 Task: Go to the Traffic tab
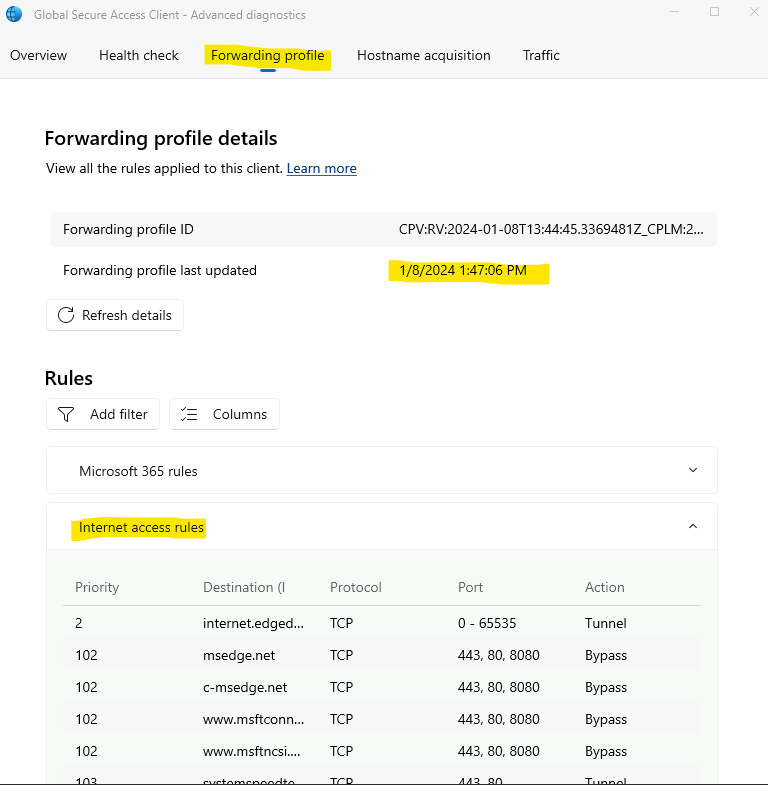click(x=541, y=55)
